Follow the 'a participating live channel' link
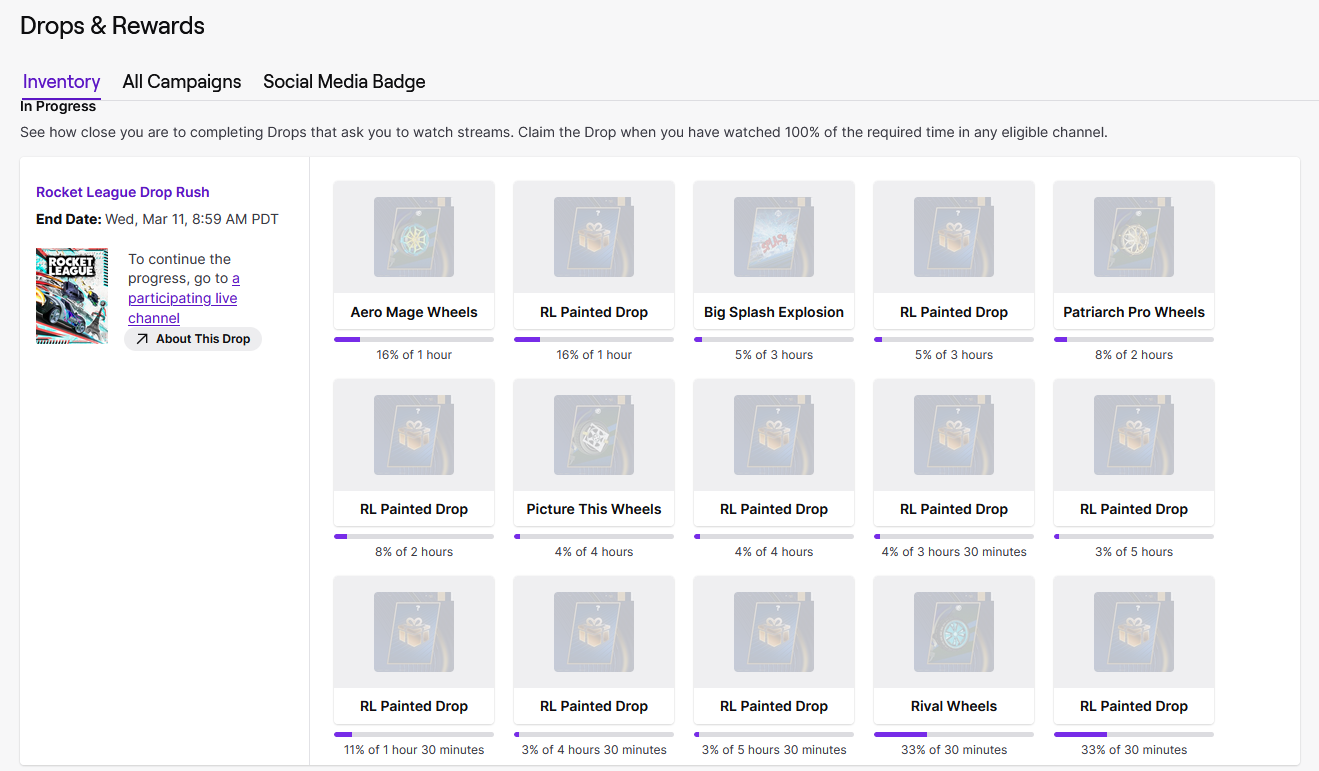 (x=184, y=298)
